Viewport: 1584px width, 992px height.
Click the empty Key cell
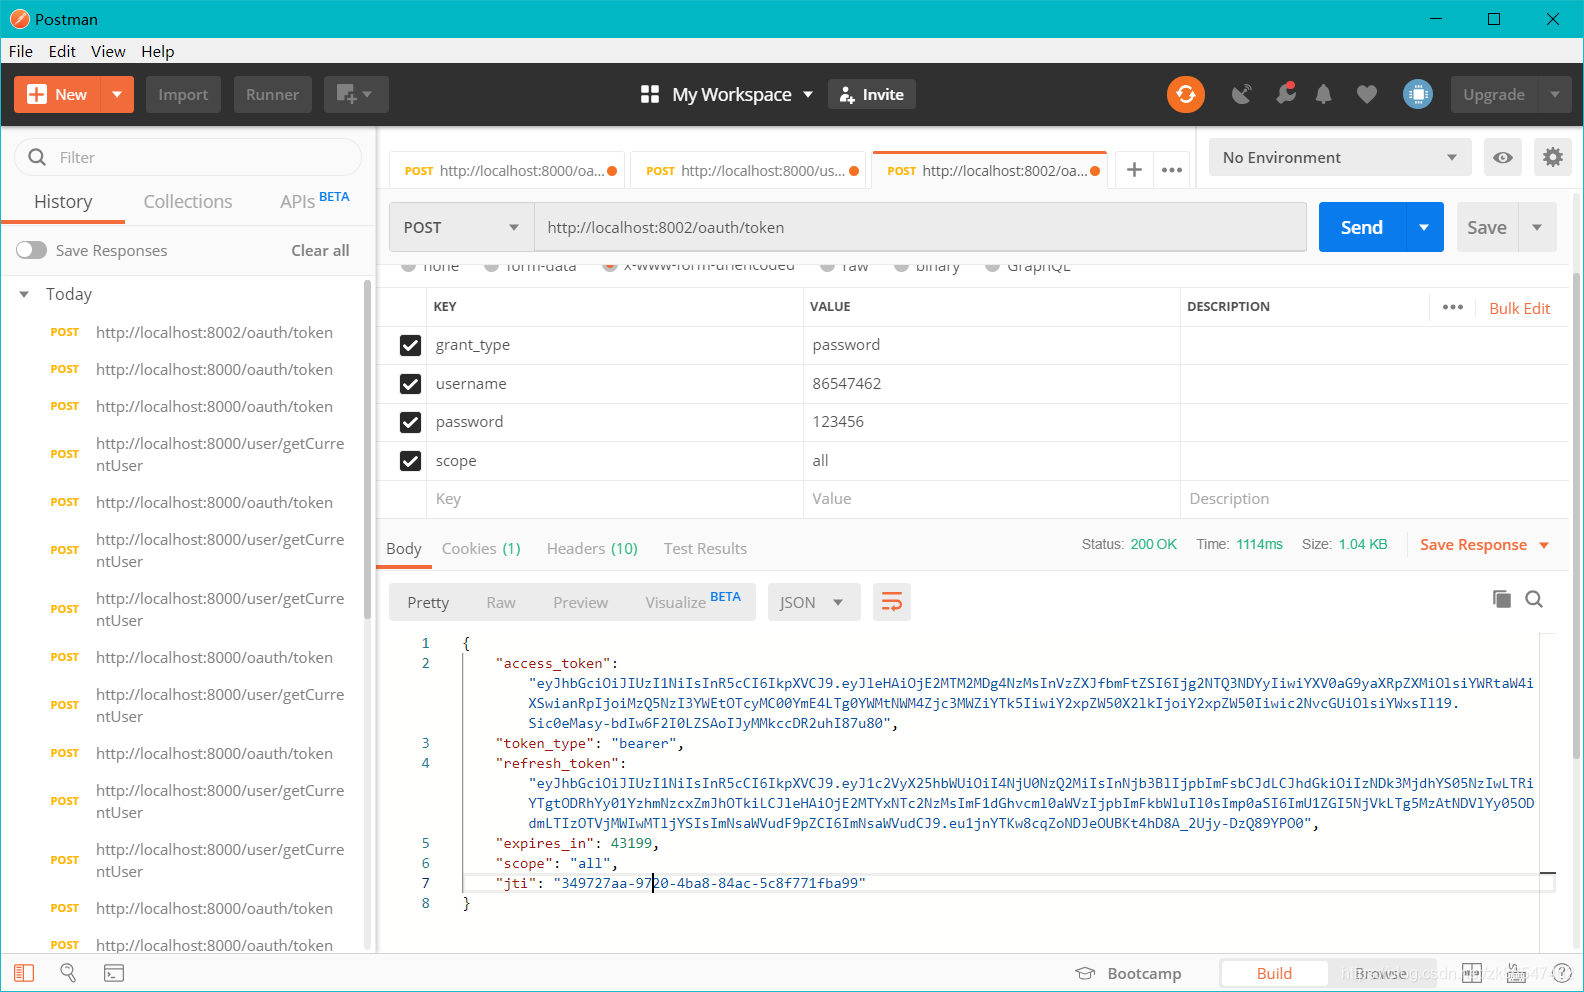[x=615, y=499]
